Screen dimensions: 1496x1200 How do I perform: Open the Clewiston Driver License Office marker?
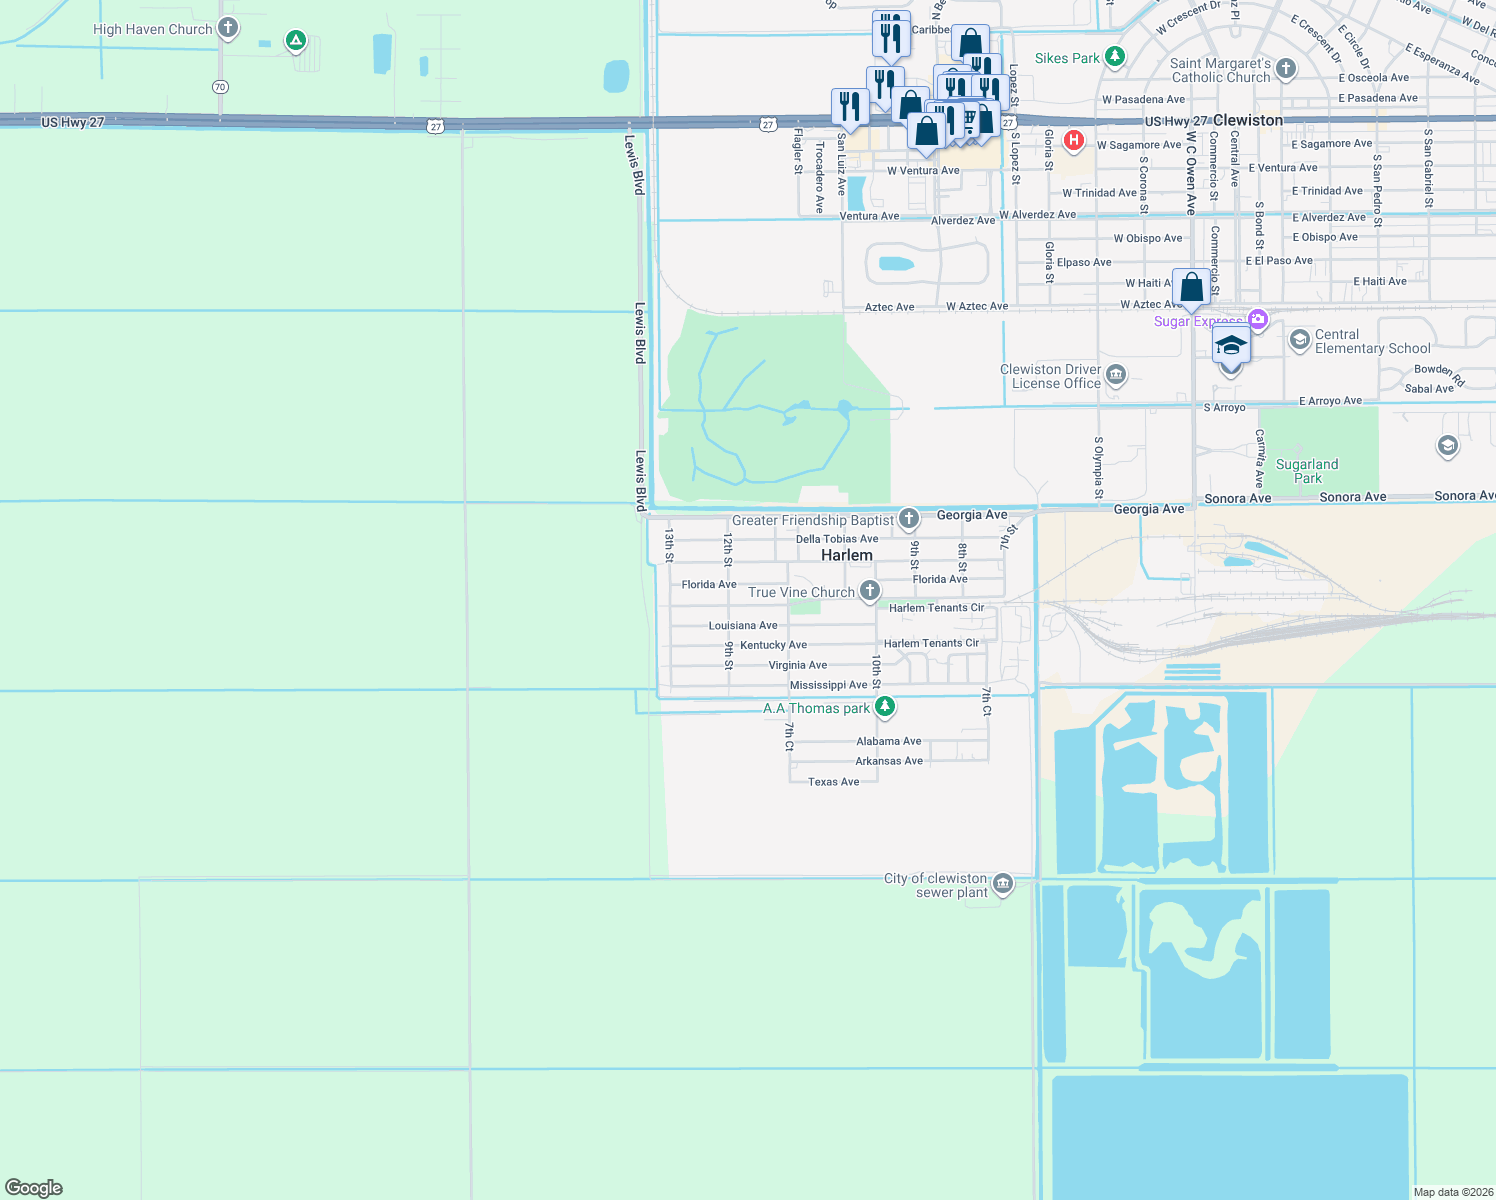click(x=1116, y=376)
